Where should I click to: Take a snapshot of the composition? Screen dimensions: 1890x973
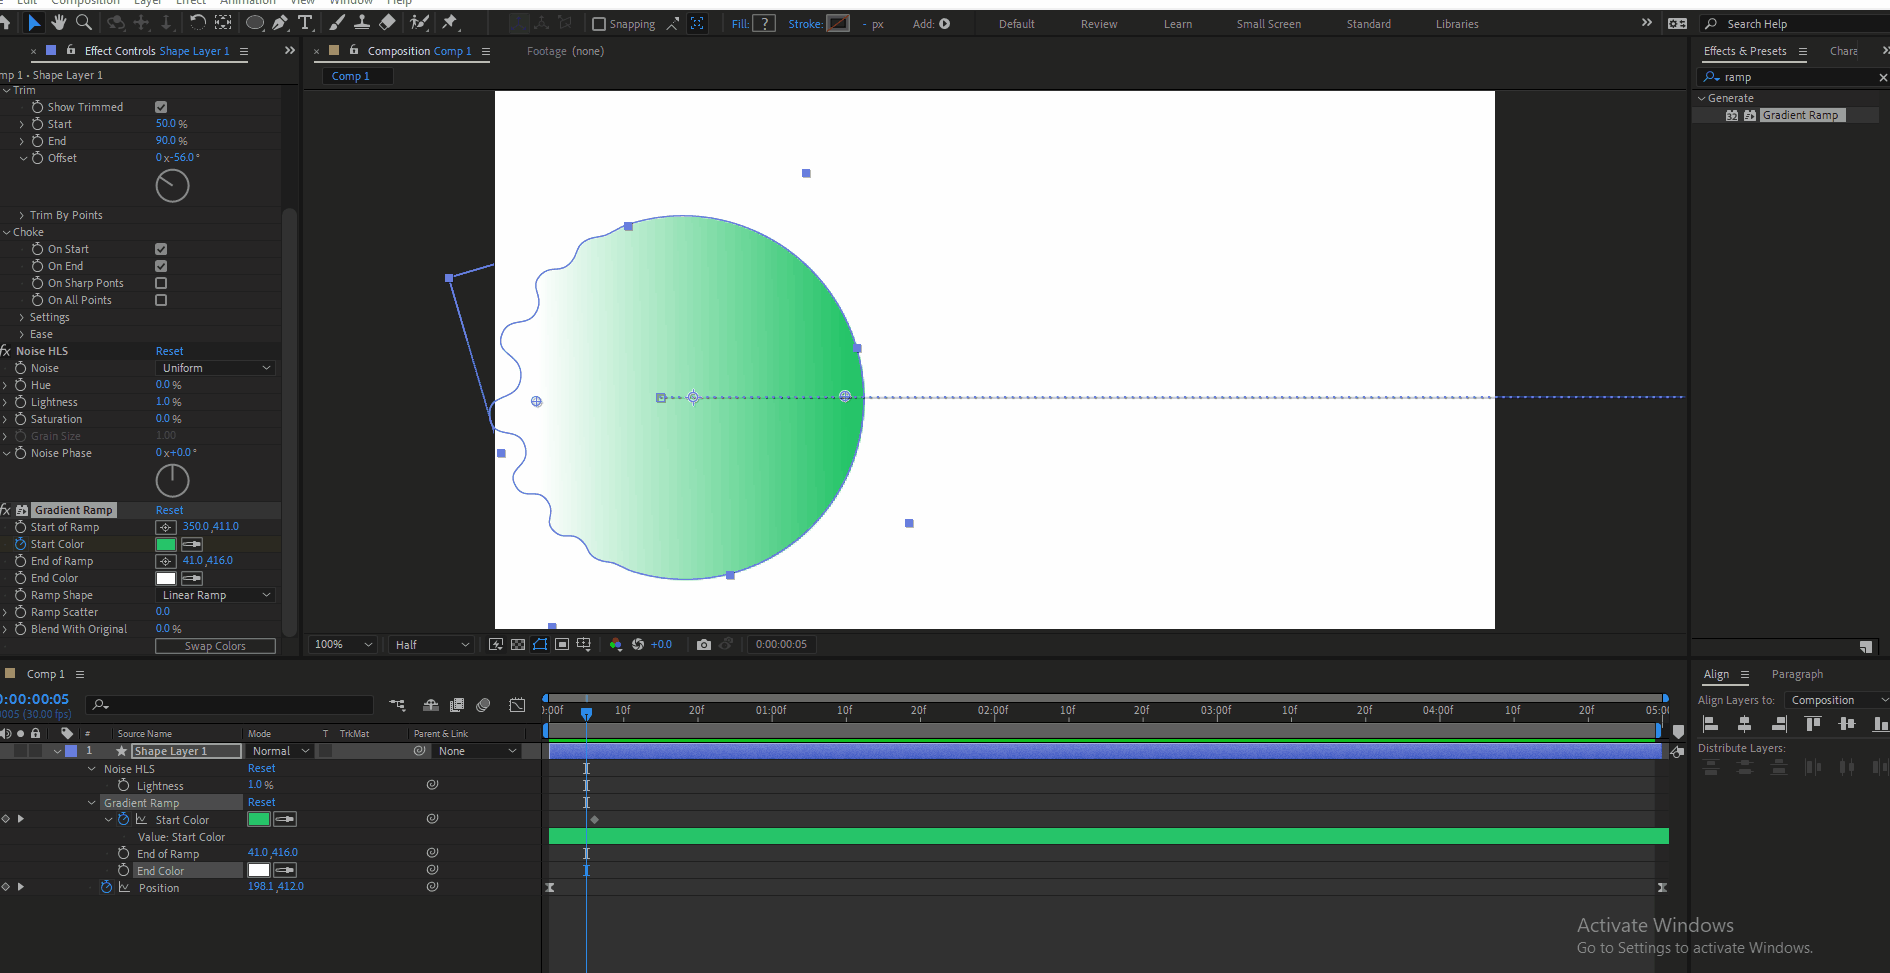(x=703, y=644)
